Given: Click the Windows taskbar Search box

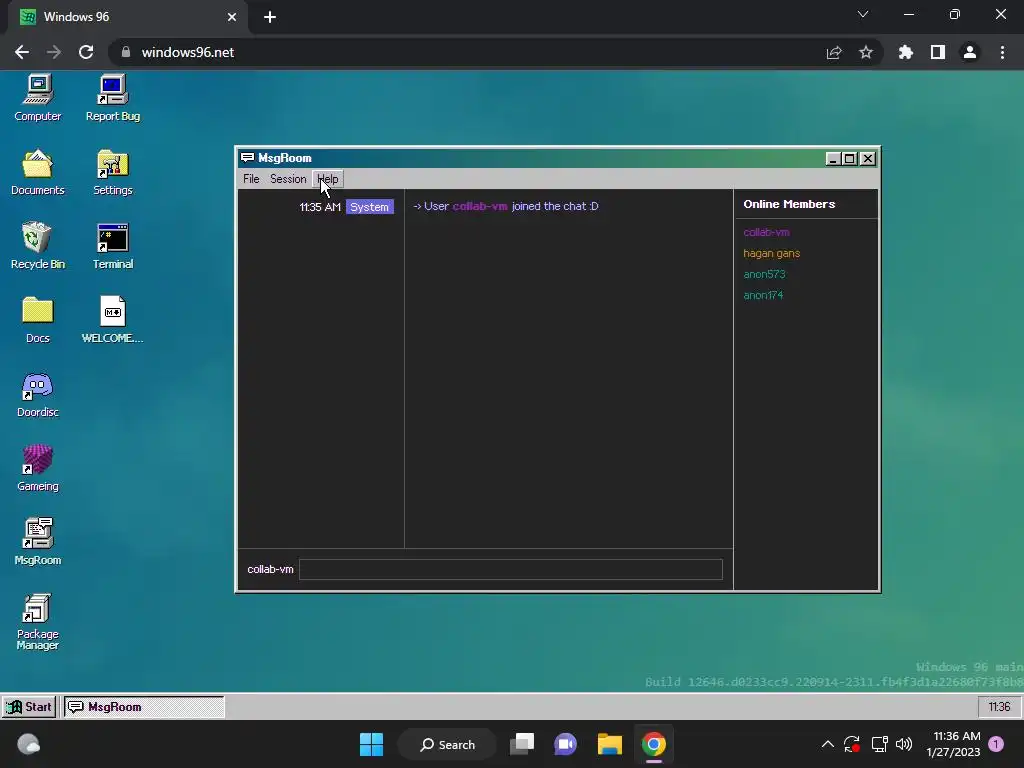Looking at the screenshot, I should [448, 744].
